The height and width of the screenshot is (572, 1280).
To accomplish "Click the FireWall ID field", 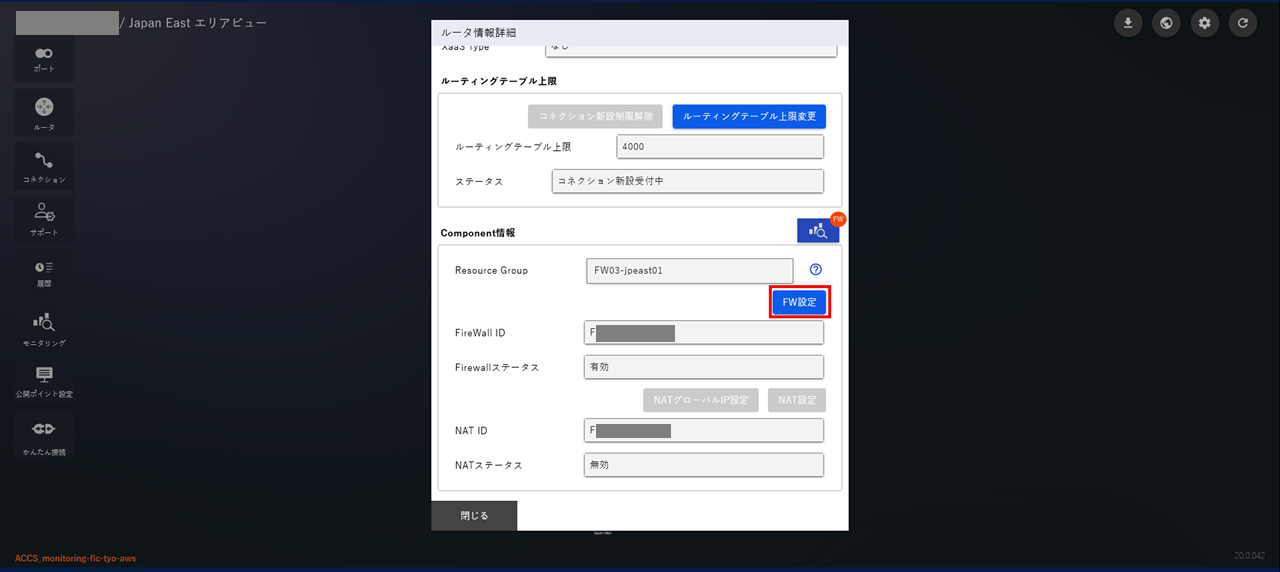I will [704, 333].
